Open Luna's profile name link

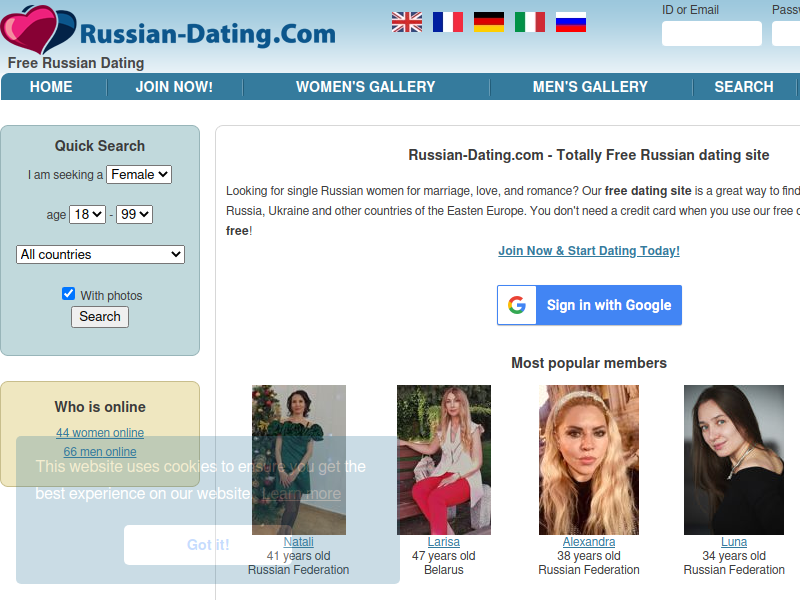(734, 542)
